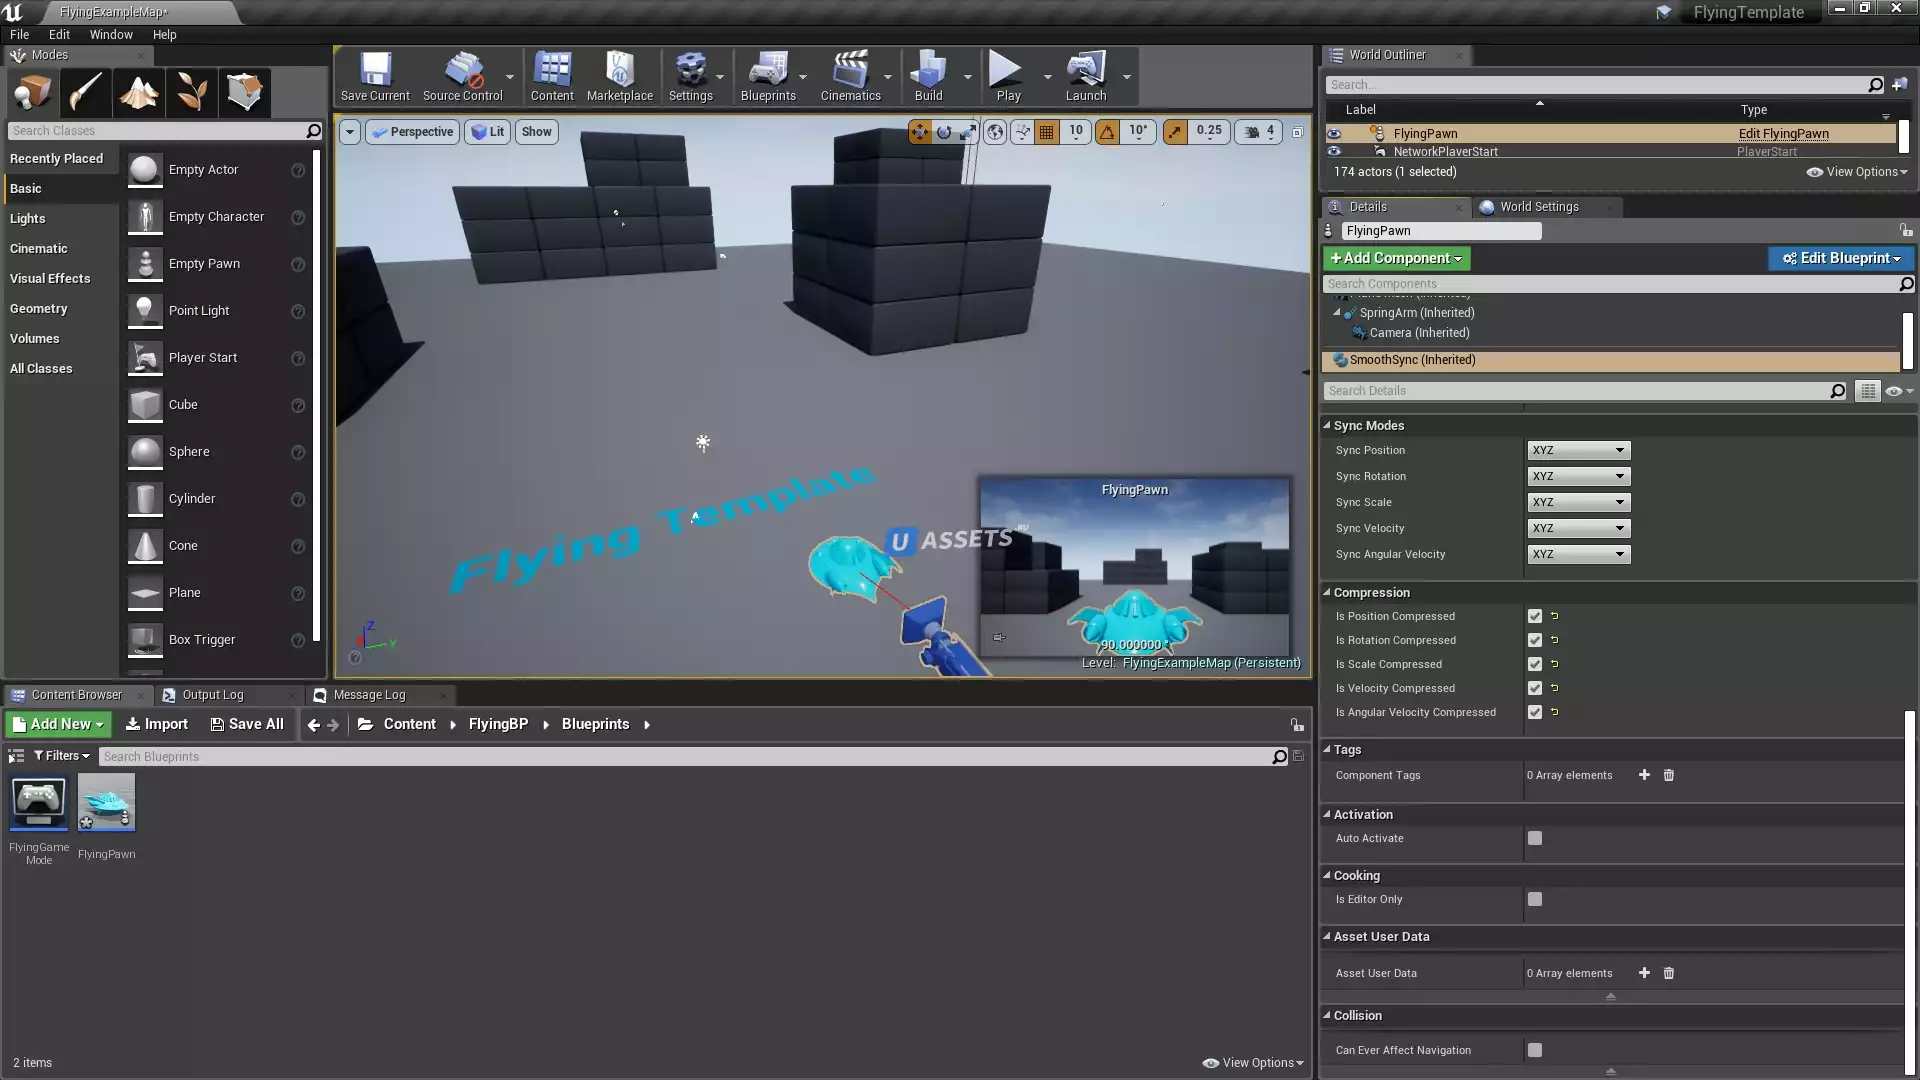
Task: Collapse the Compression section
Action: (1327, 592)
